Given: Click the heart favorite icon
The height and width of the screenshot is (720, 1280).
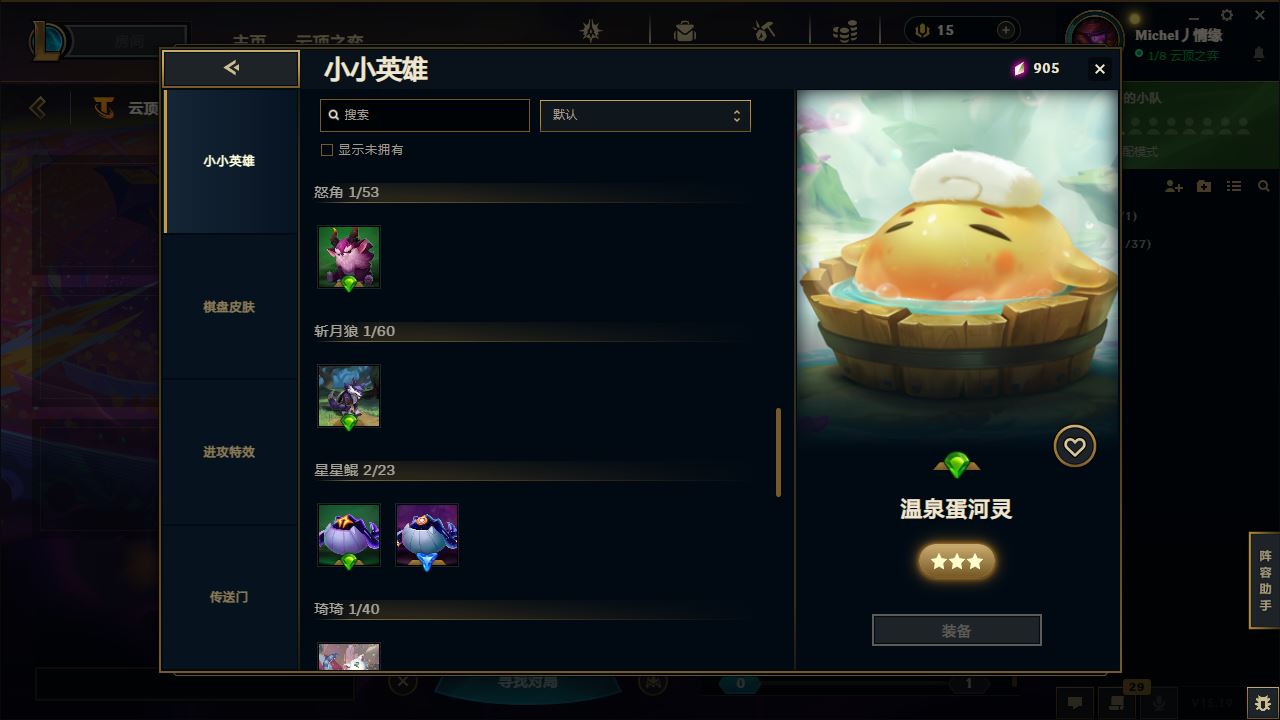Looking at the screenshot, I should [x=1075, y=447].
